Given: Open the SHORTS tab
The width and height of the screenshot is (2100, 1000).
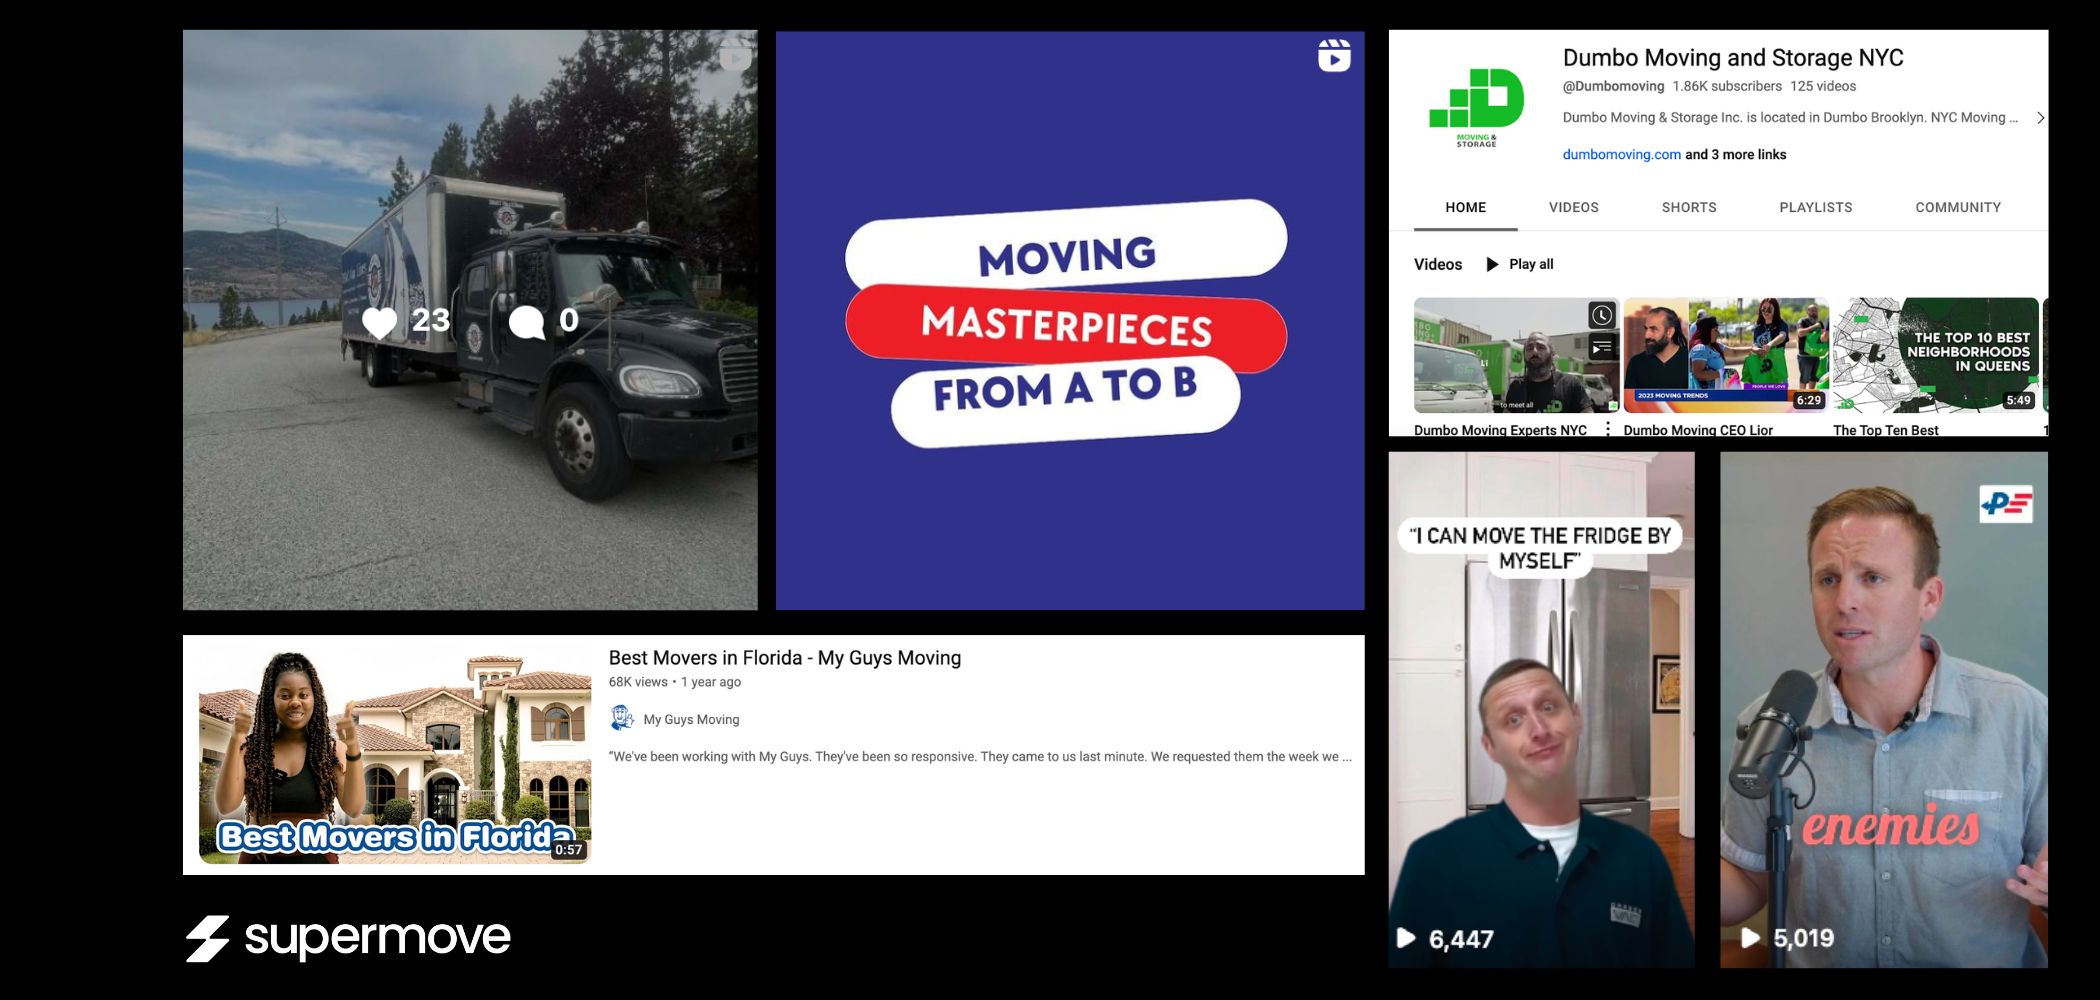Looking at the screenshot, I should [1689, 207].
